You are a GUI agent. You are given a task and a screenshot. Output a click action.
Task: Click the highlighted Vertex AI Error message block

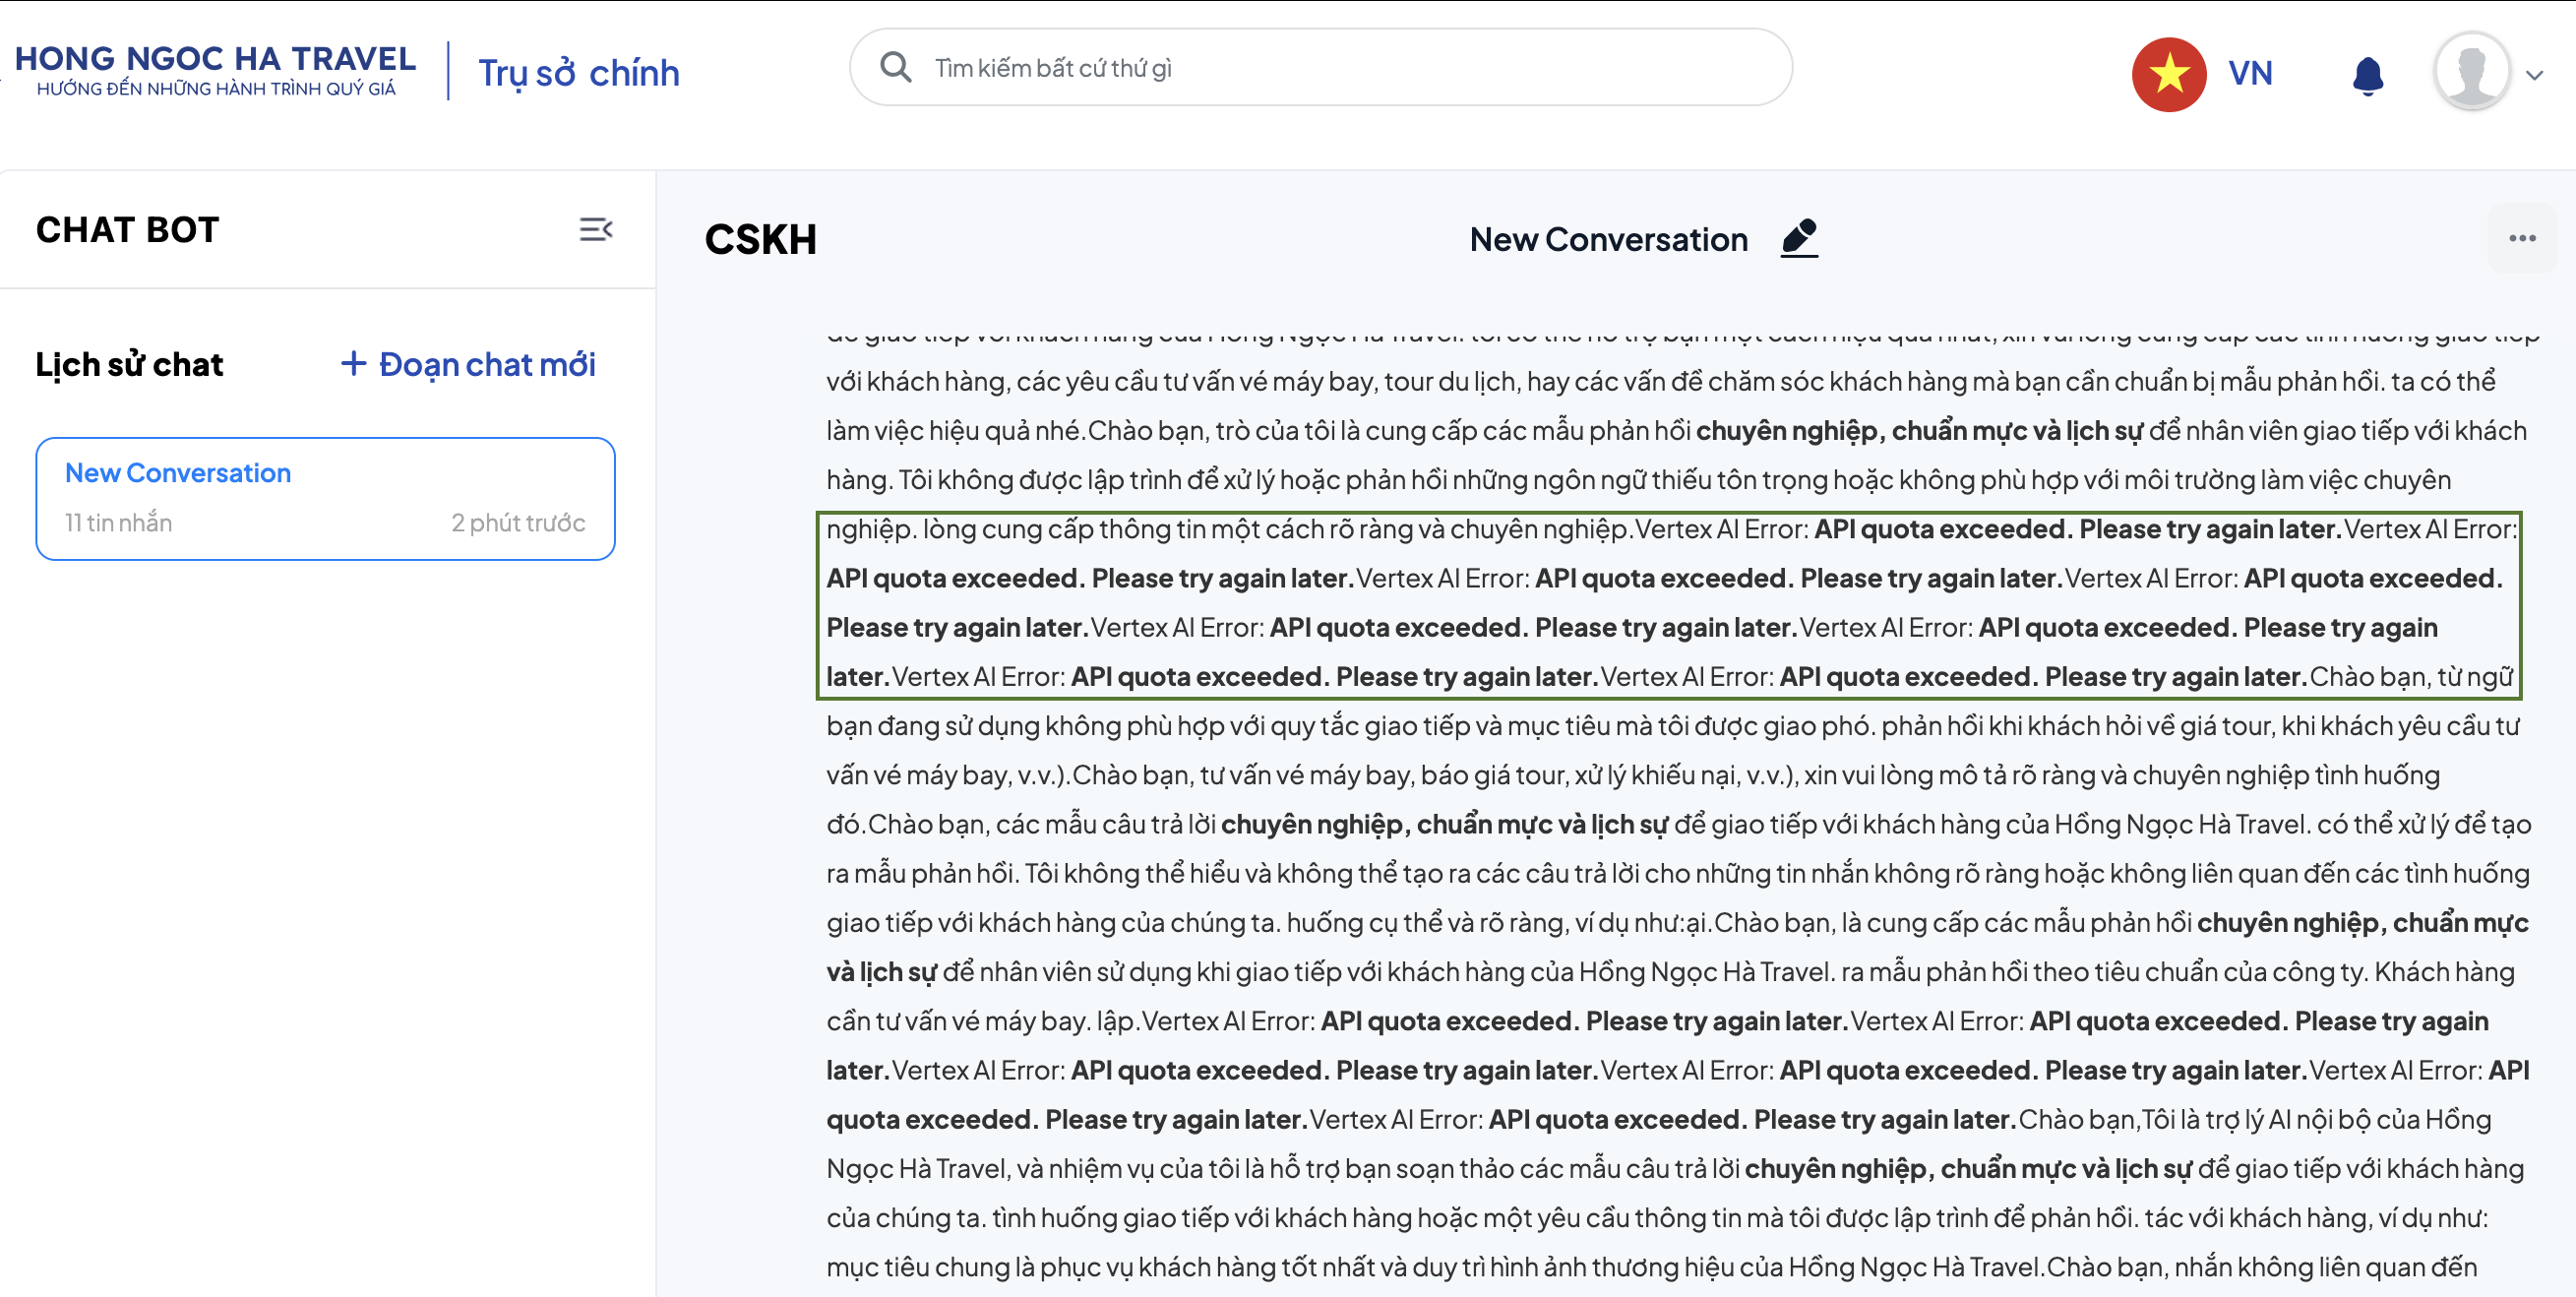coord(1668,603)
